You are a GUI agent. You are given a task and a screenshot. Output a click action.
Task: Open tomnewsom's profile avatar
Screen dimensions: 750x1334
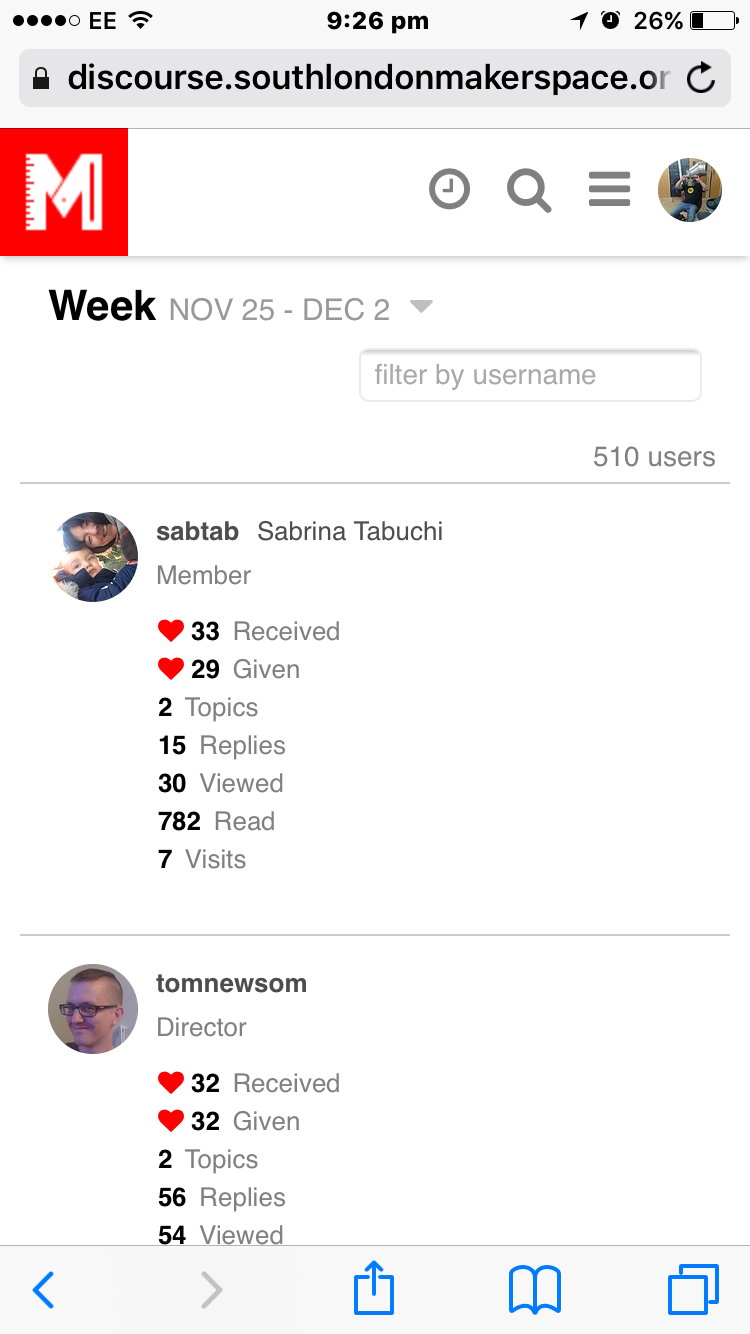(93, 1009)
